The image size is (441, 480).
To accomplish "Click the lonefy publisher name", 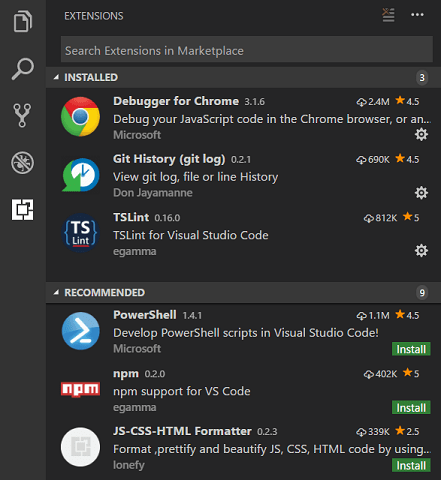I will [x=129, y=465].
